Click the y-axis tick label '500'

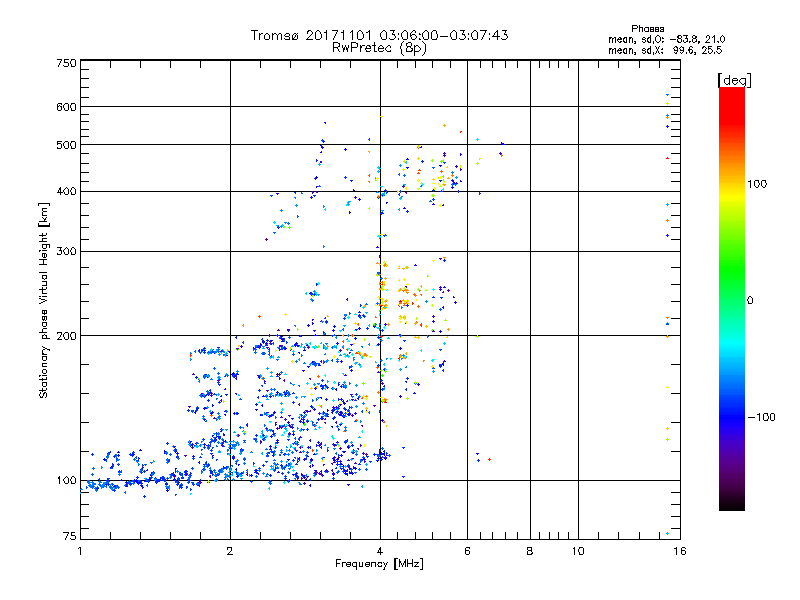click(x=66, y=145)
